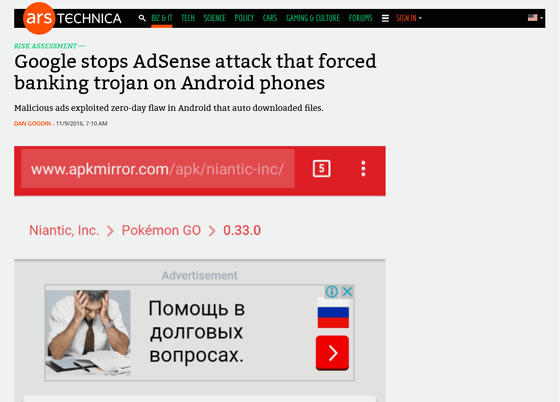Click the ad info icon

[x=331, y=292]
